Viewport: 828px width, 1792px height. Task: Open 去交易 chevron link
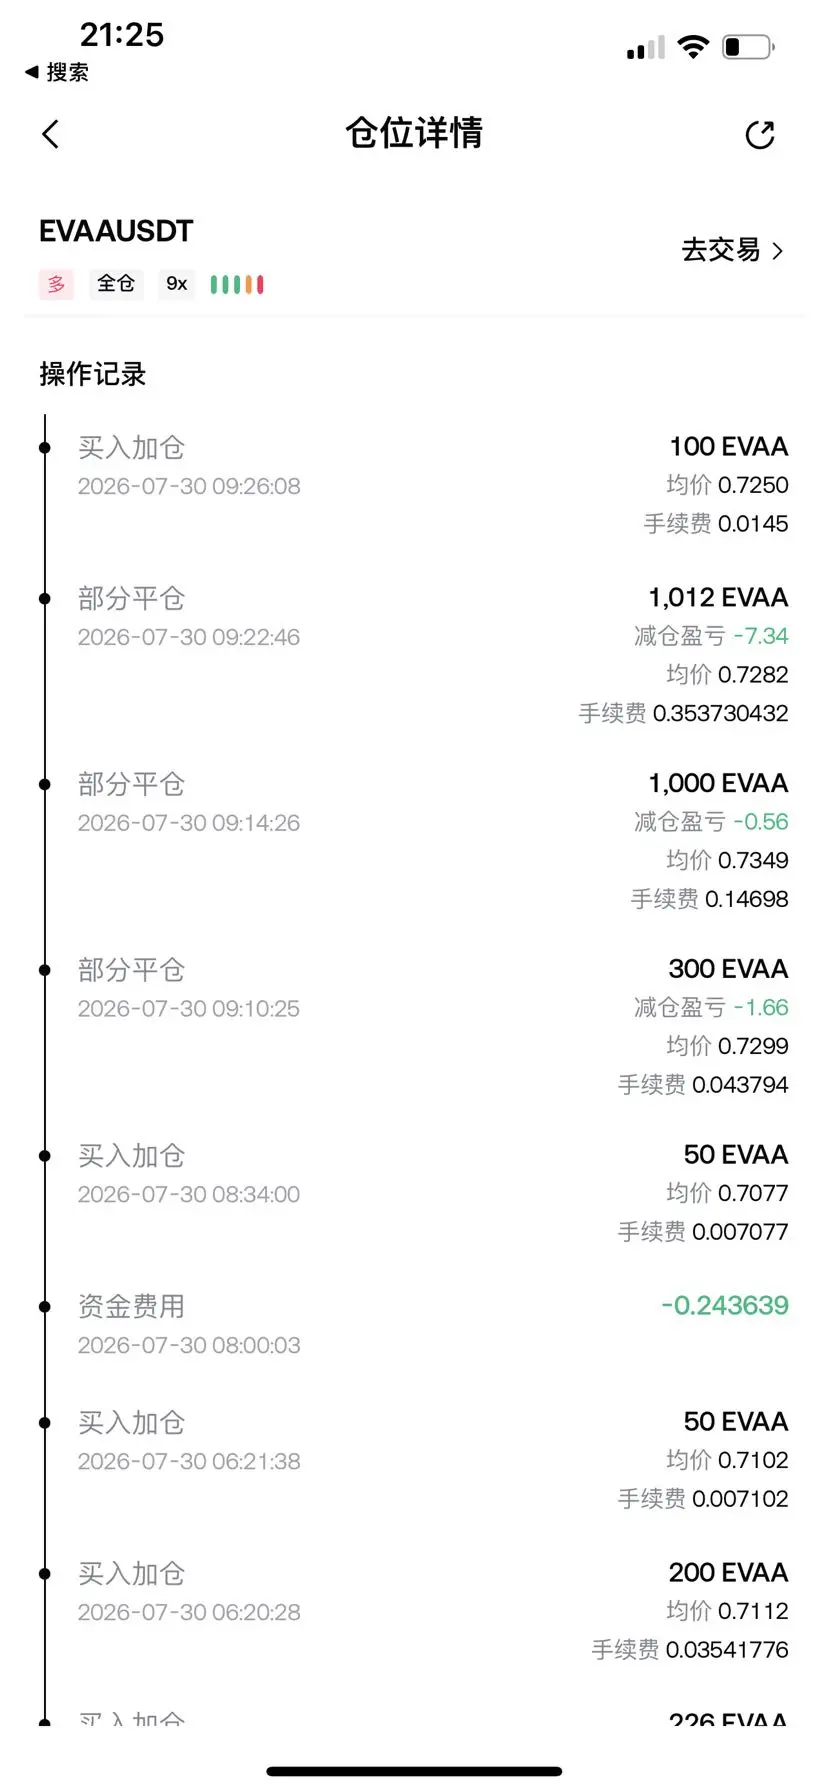click(x=732, y=250)
